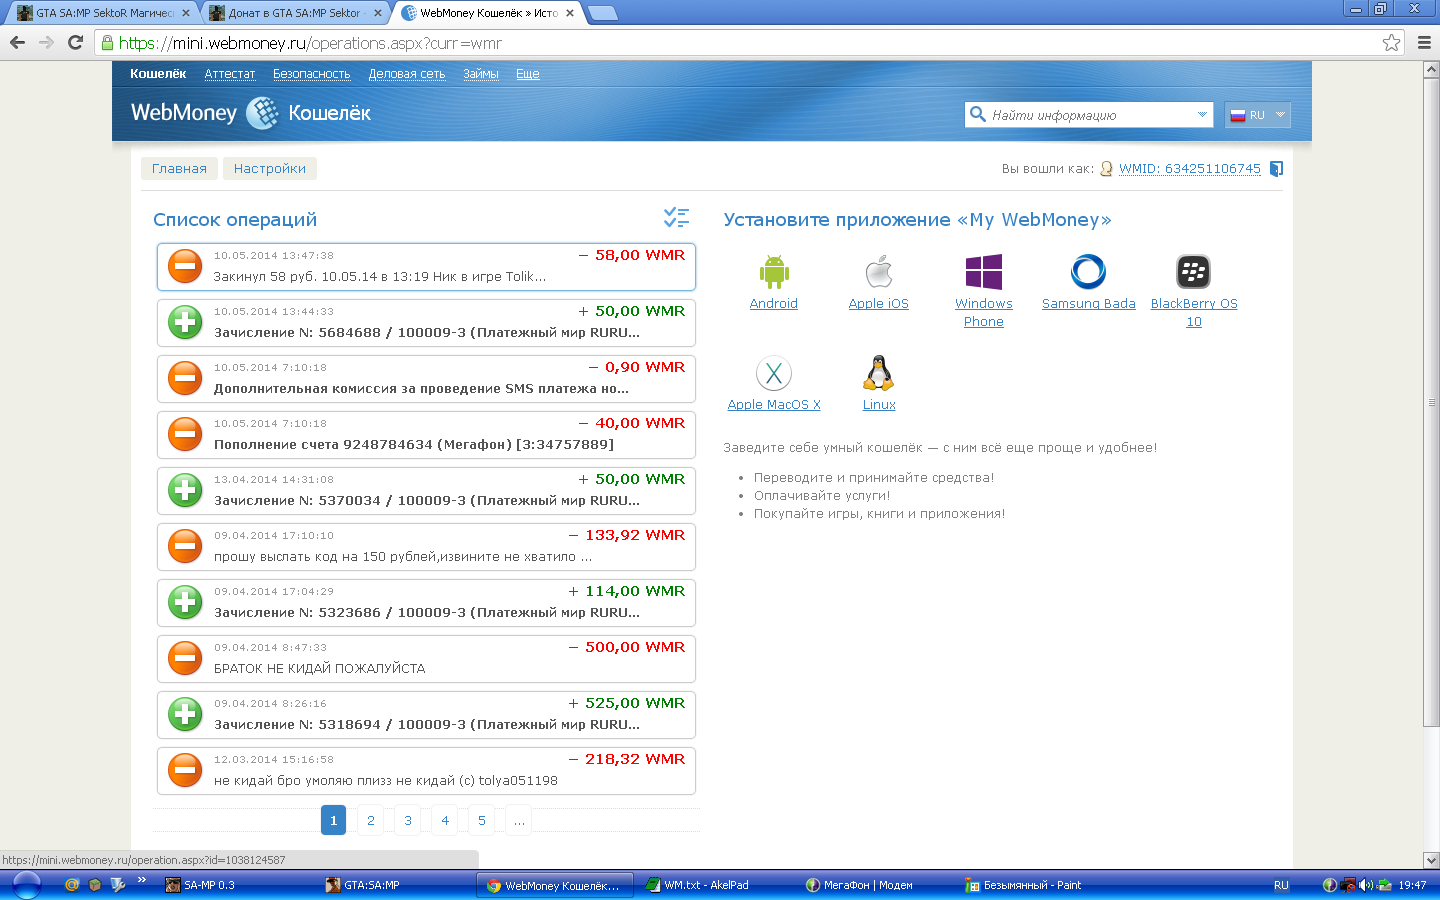Screen dimensions: 1440x900
Task: Go to page 3 of operations
Action: (408, 820)
